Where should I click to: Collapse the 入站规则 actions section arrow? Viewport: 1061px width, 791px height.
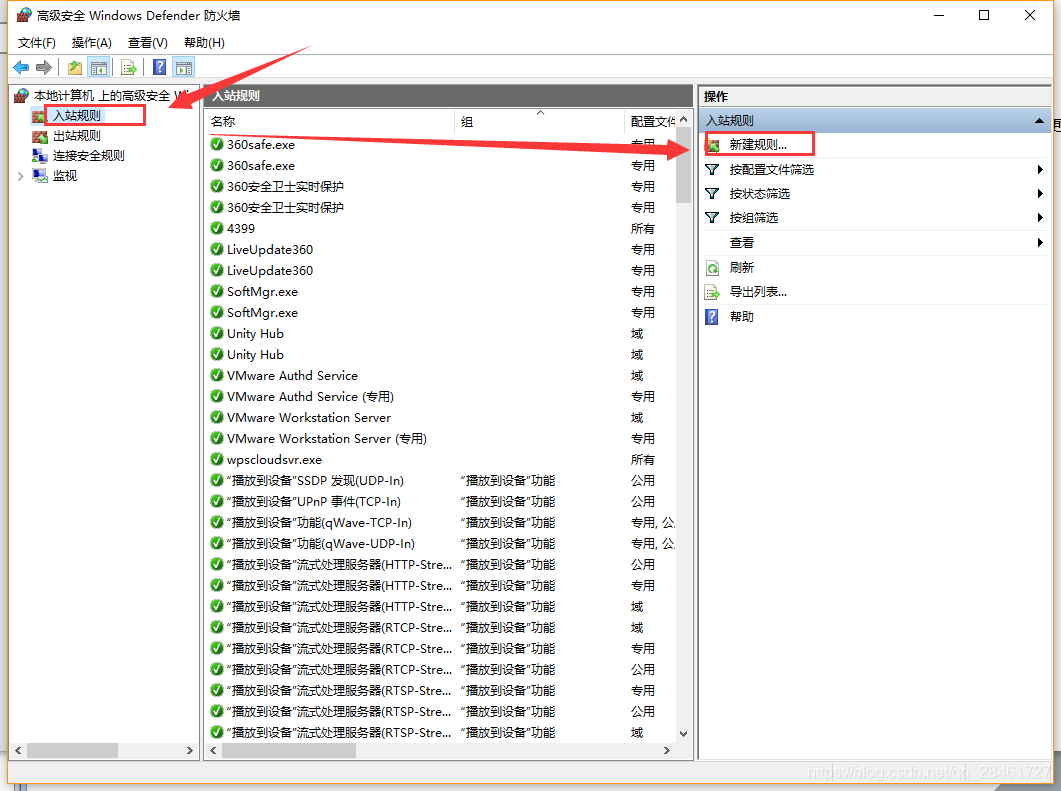point(1039,121)
